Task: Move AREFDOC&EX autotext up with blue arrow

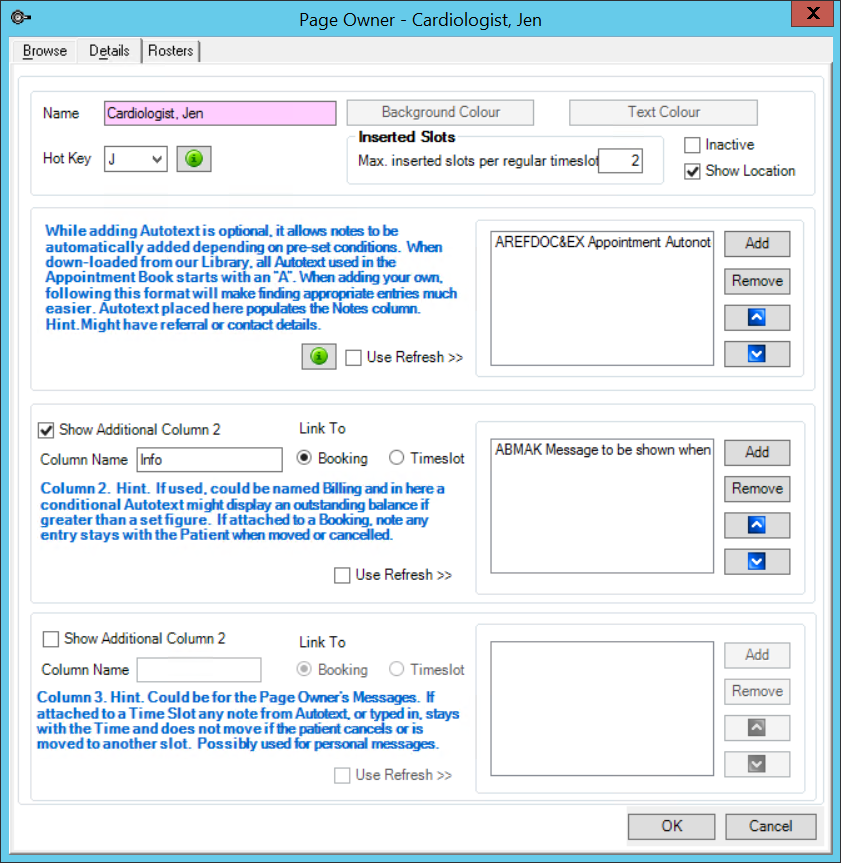Action: [757, 318]
